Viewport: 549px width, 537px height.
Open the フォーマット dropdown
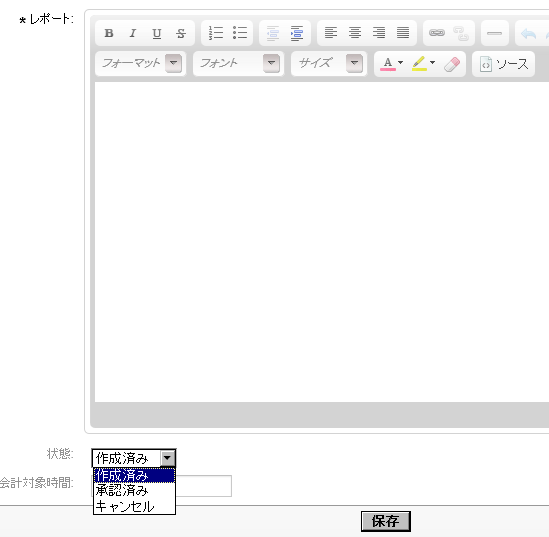pos(140,64)
